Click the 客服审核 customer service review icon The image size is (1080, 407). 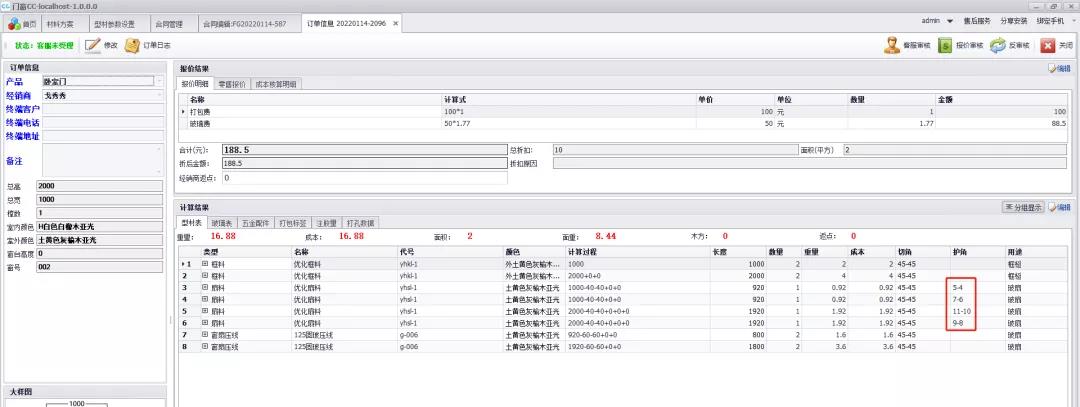892,45
